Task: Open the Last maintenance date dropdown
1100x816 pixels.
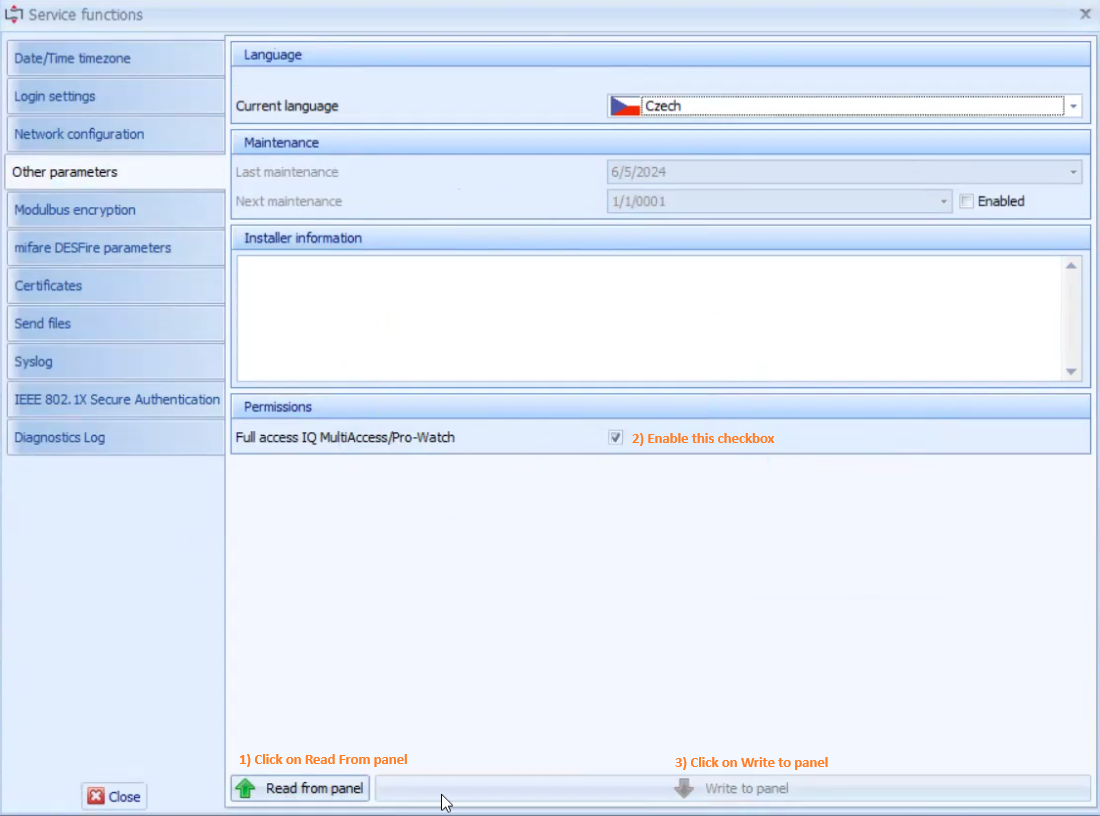Action: tap(1073, 172)
